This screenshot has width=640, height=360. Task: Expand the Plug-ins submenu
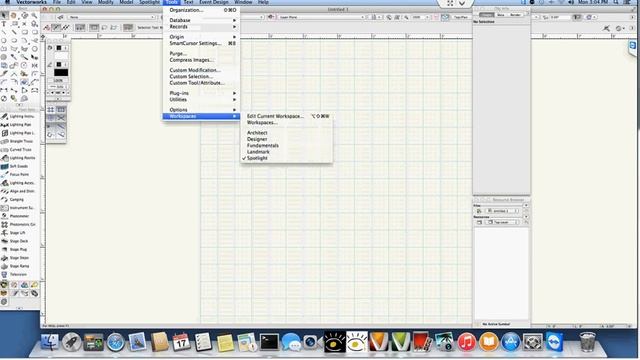(x=201, y=93)
